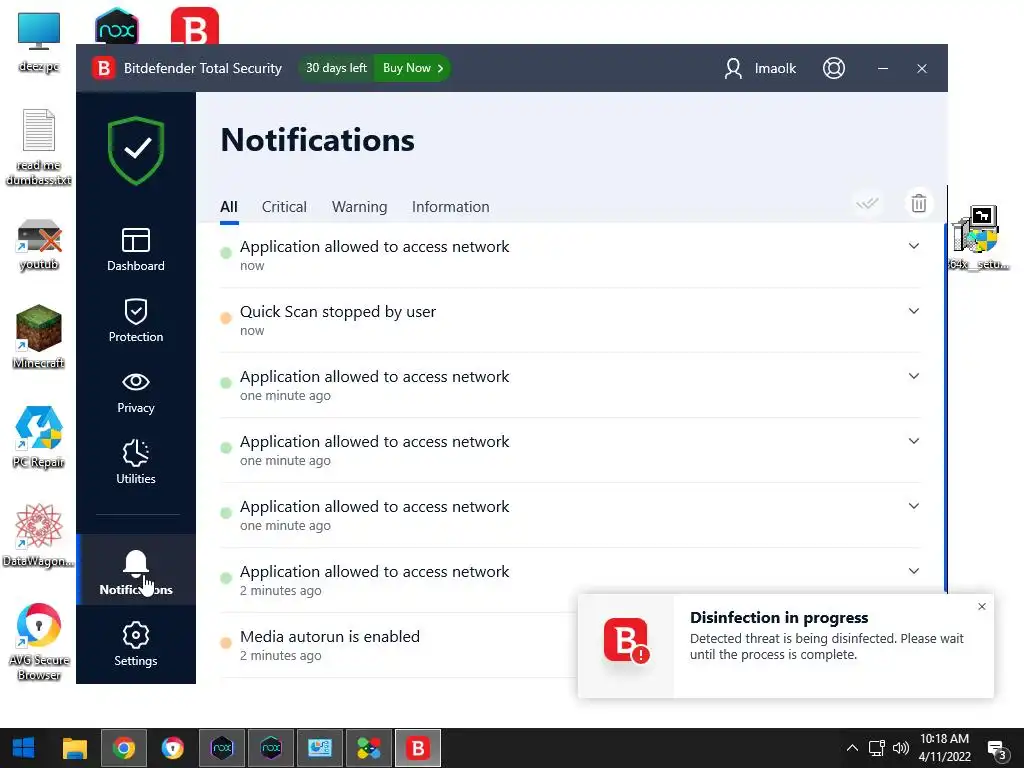The height and width of the screenshot is (768, 1024).
Task: Select the DataWagon desktop shortcut
Action: tap(39, 536)
